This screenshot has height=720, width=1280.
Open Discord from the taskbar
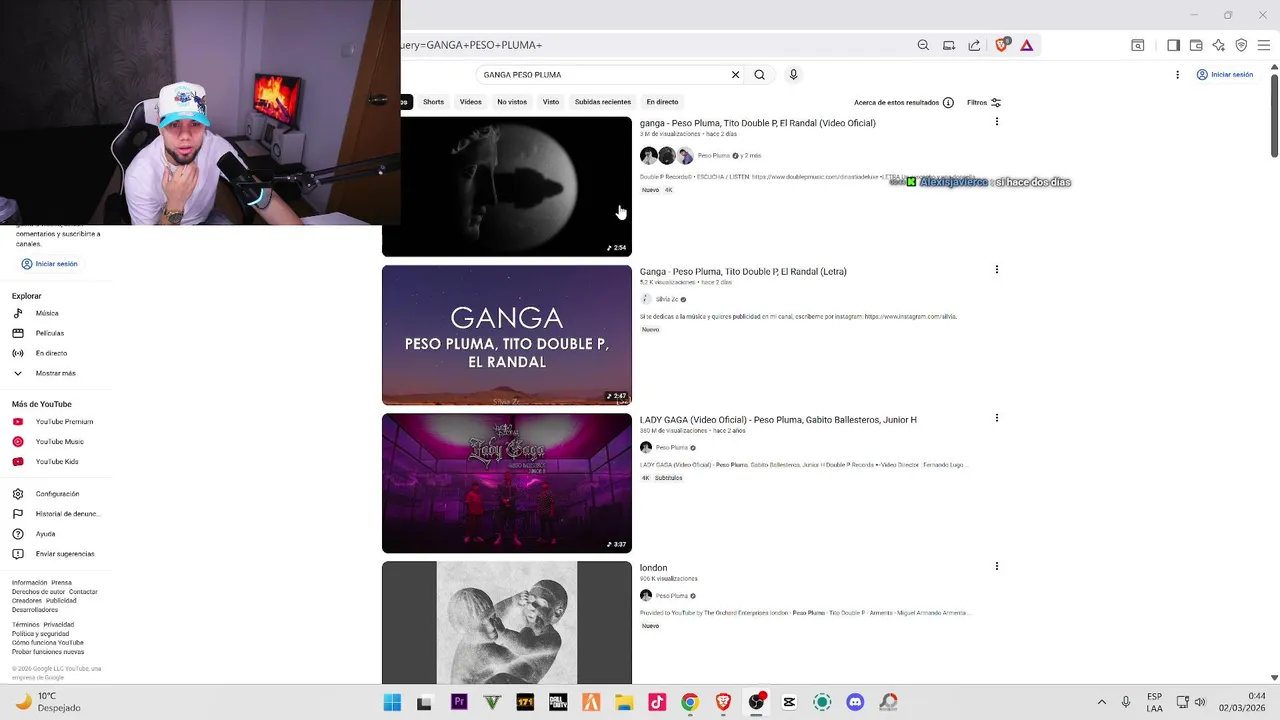(855, 702)
